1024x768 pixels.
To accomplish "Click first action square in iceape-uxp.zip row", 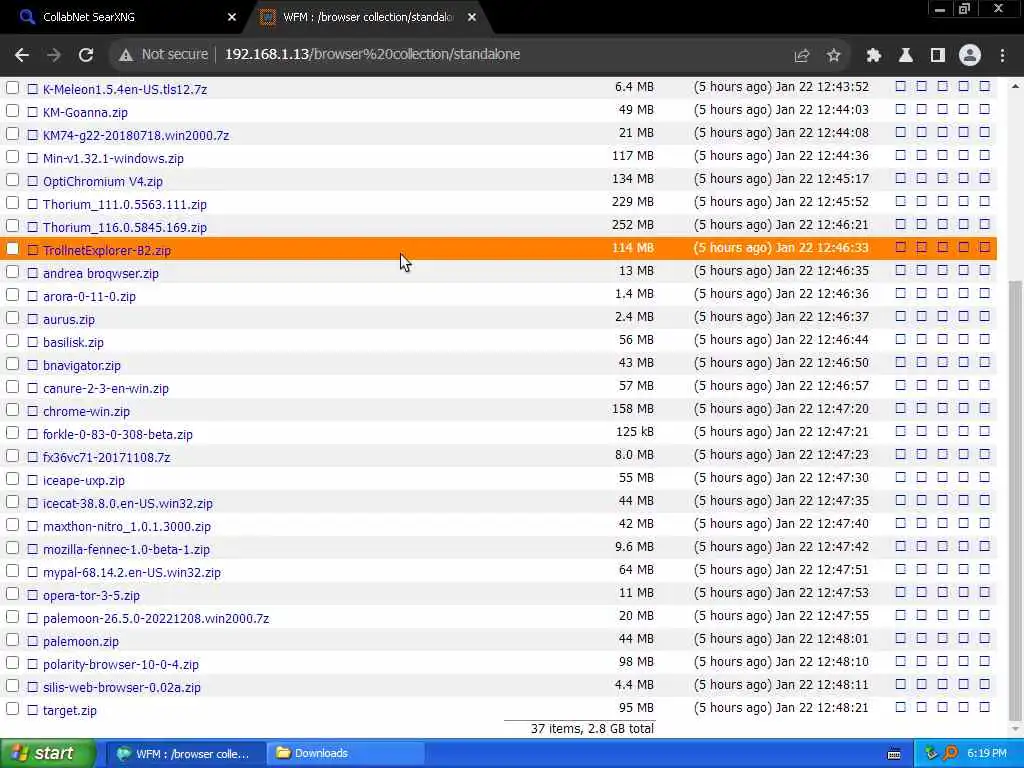I will point(901,477).
